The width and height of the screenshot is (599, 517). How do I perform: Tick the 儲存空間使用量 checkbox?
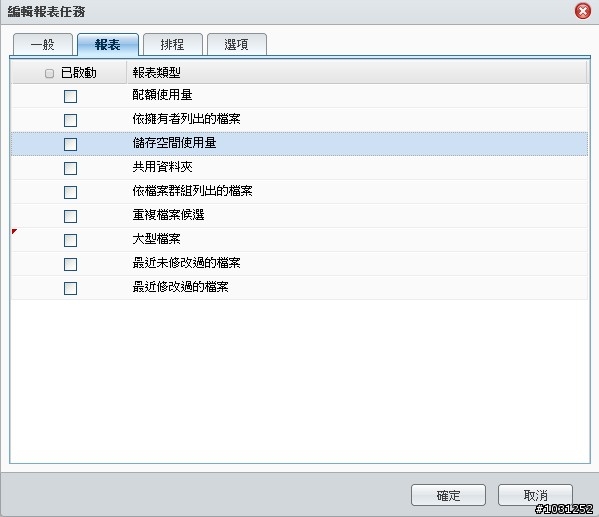click(x=70, y=144)
